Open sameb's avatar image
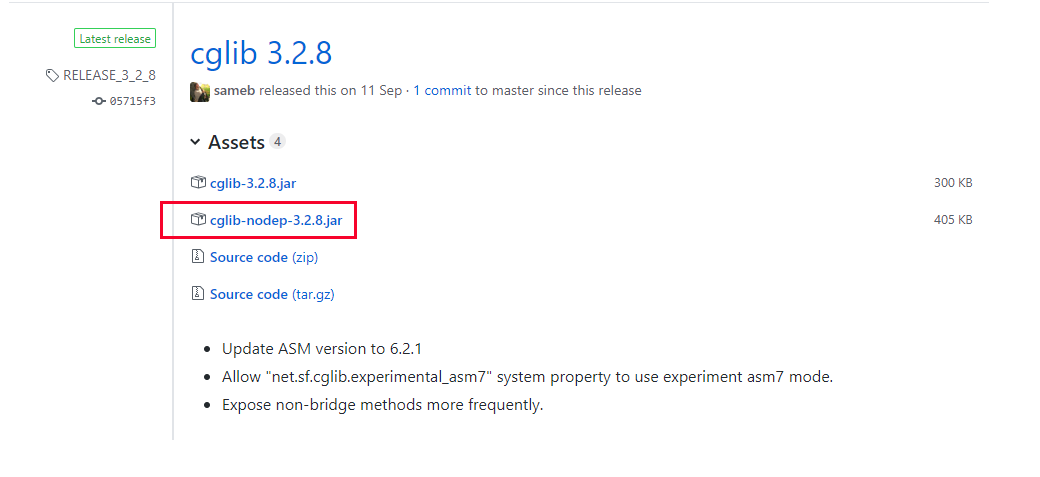 [x=200, y=92]
